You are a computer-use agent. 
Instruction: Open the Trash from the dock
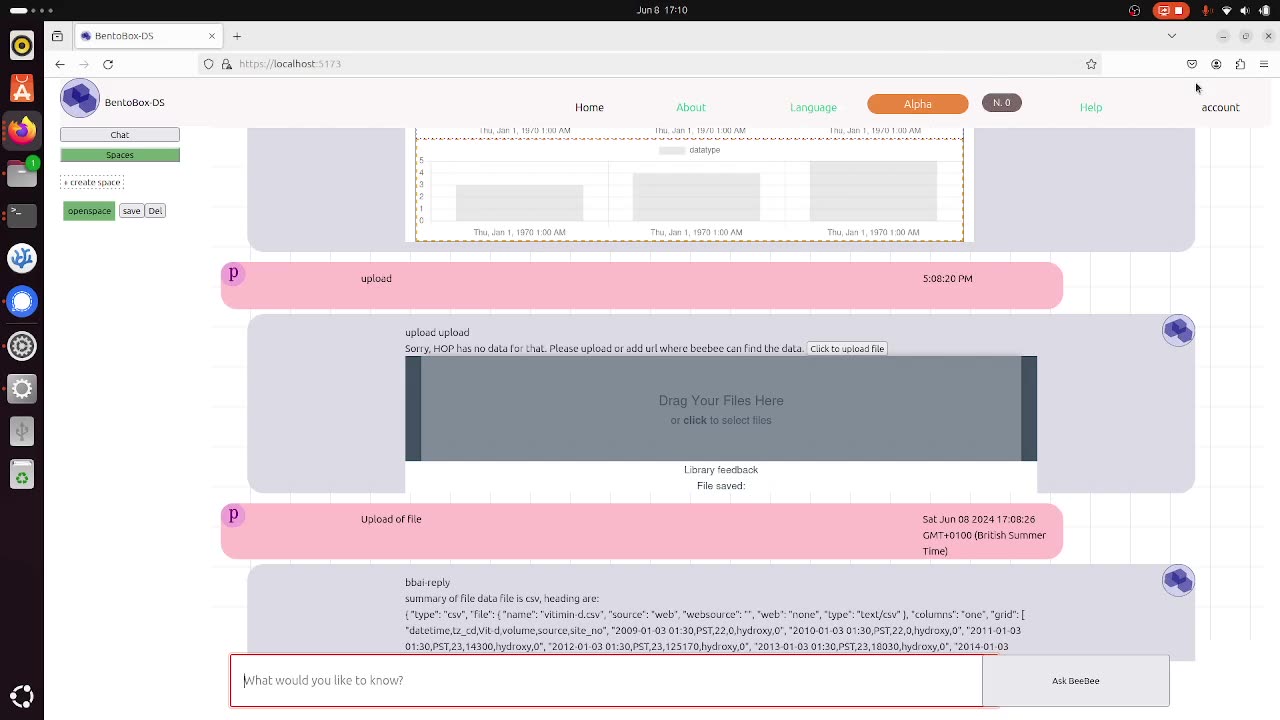click(22, 474)
